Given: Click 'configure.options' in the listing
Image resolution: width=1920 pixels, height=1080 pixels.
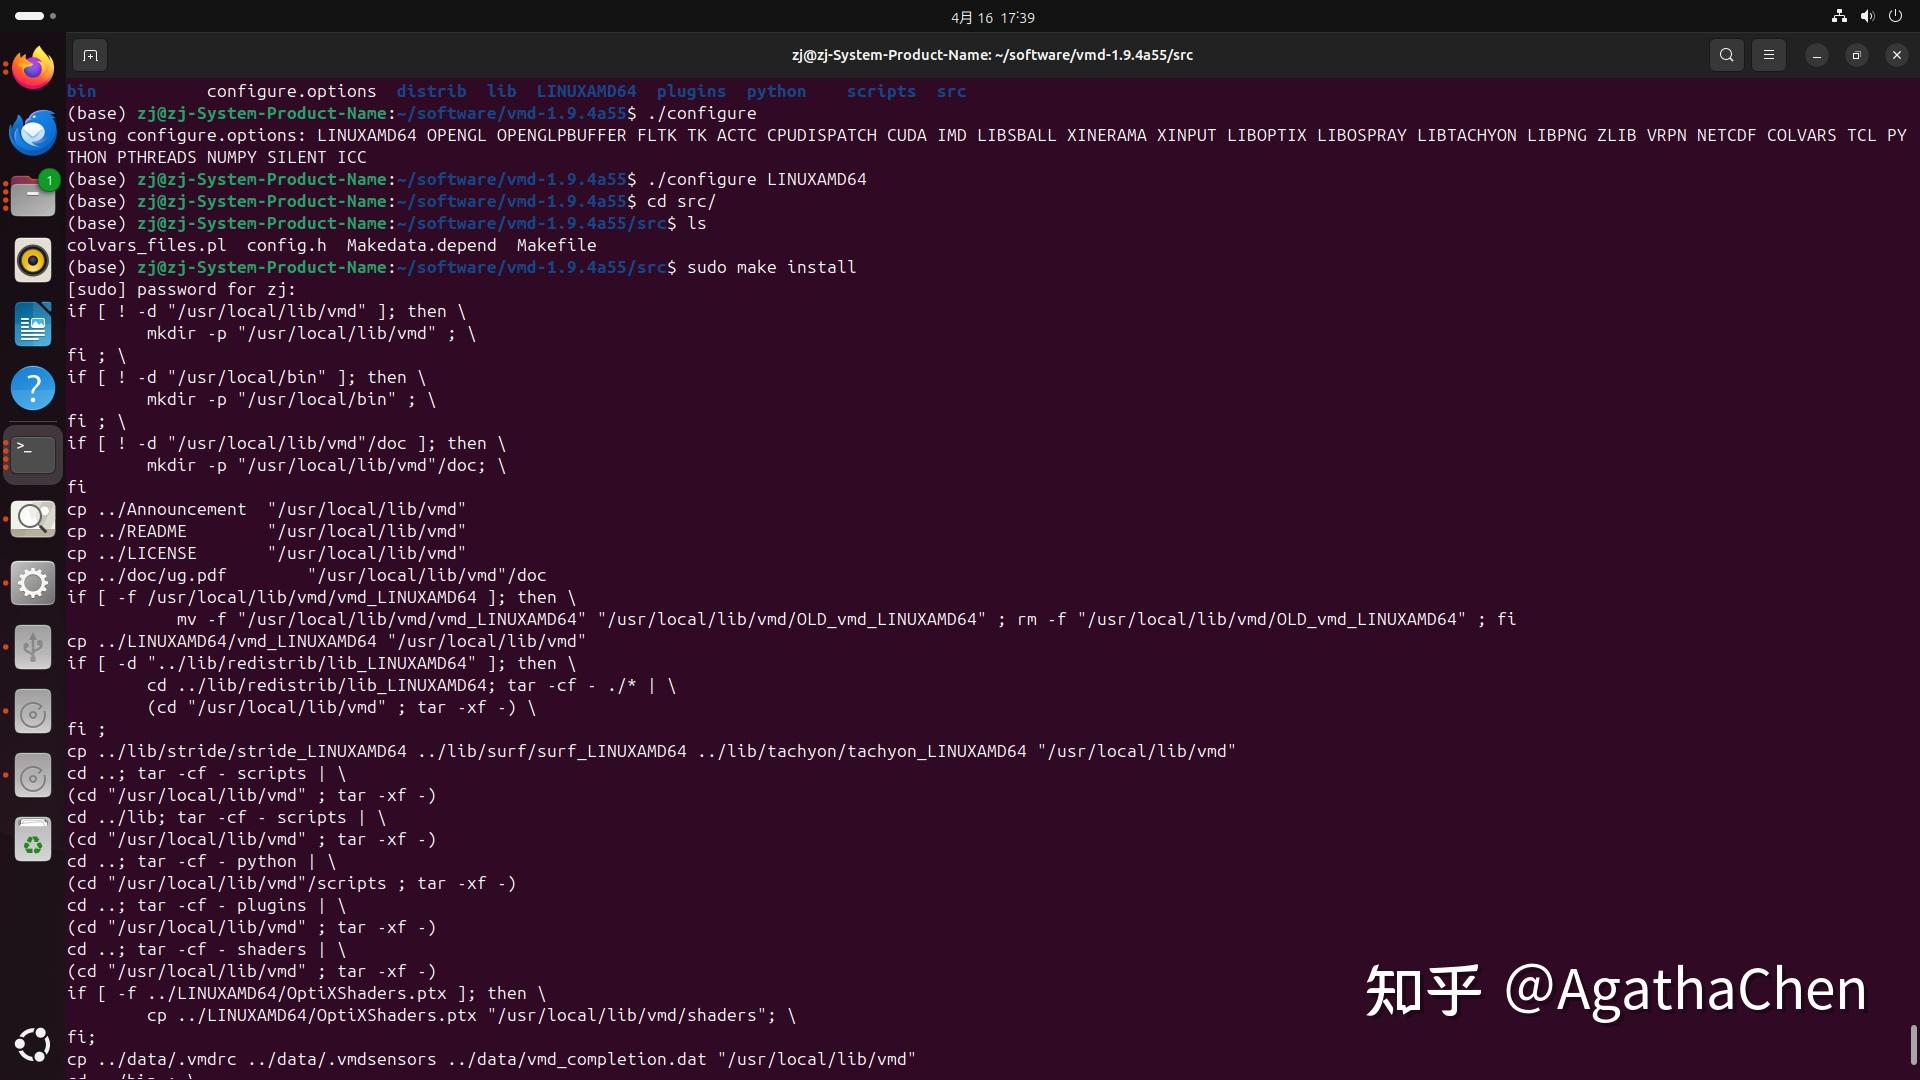Looking at the screenshot, I should (x=291, y=91).
